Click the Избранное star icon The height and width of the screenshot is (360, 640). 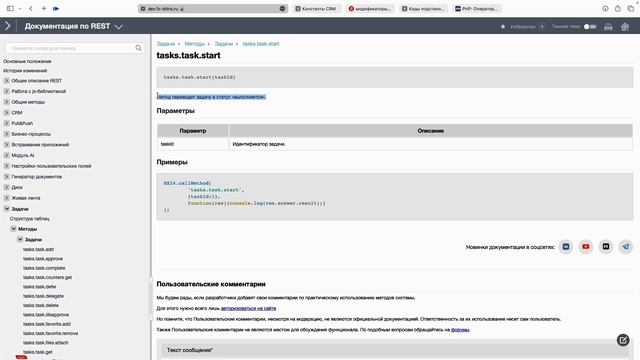point(503,27)
